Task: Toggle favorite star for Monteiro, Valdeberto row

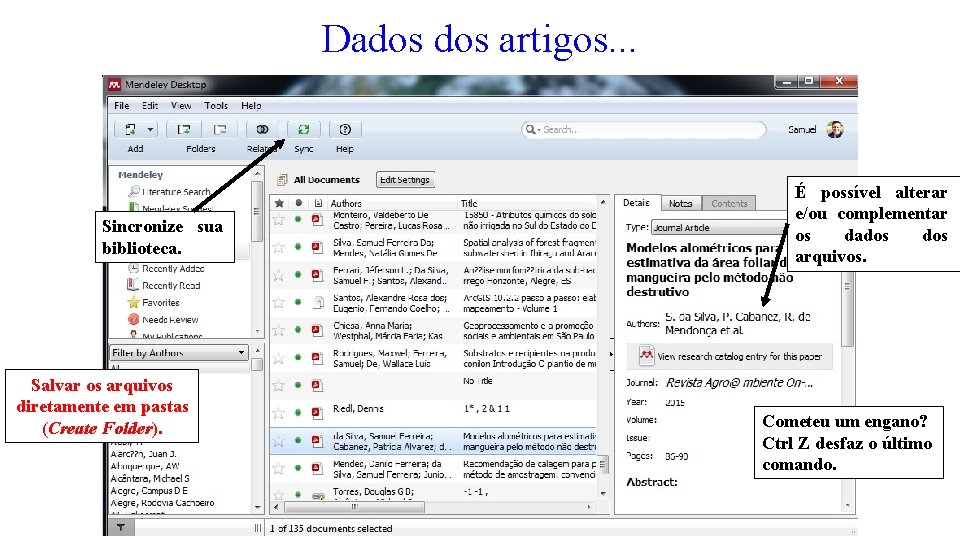Action: 279,219
